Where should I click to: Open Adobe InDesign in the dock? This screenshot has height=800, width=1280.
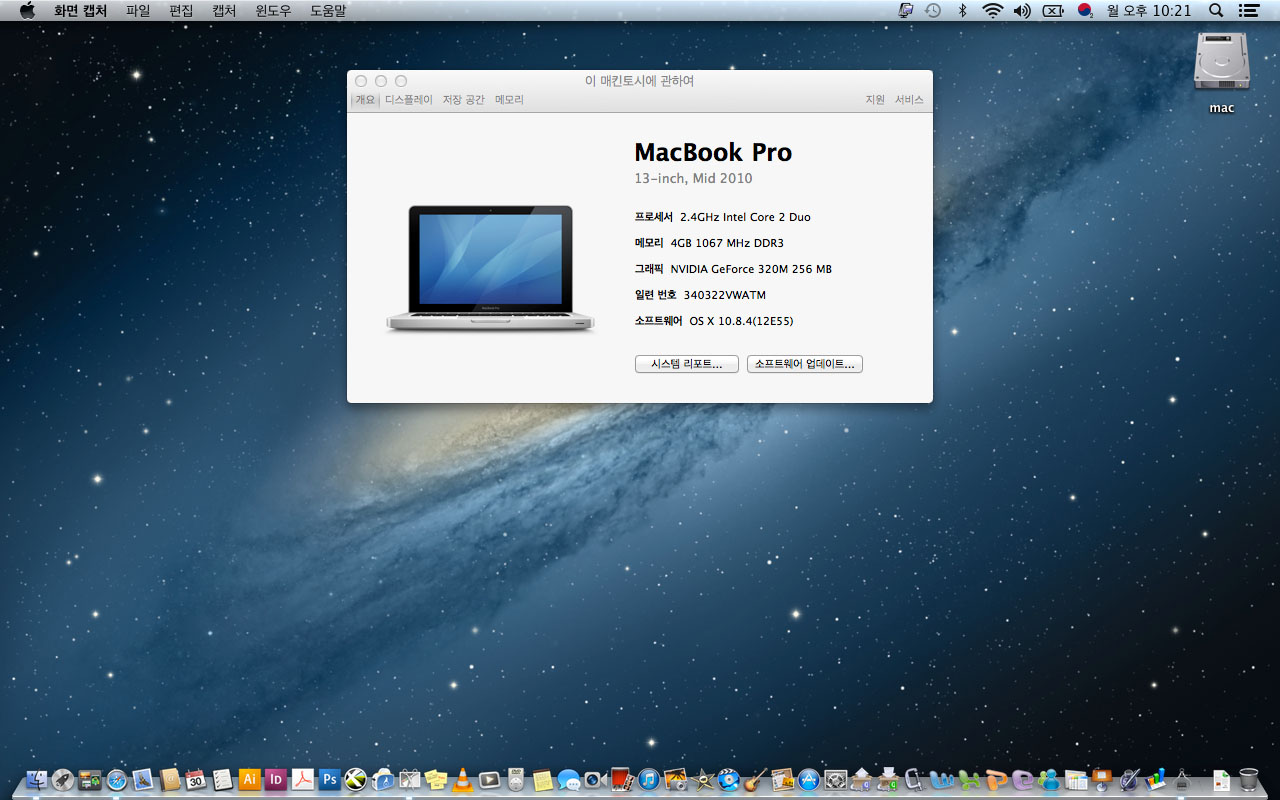pos(276,779)
